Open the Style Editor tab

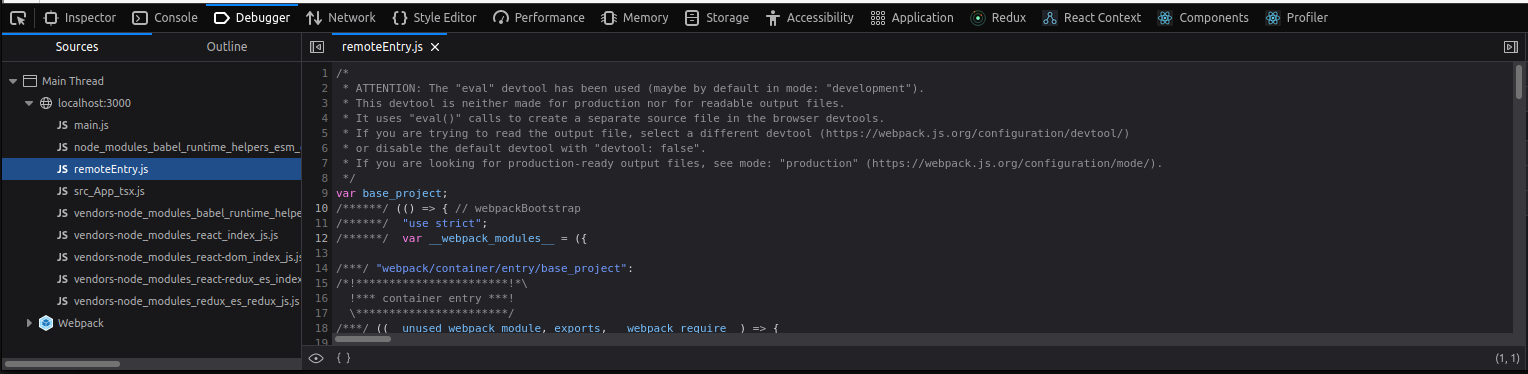click(x=434, y=17)
